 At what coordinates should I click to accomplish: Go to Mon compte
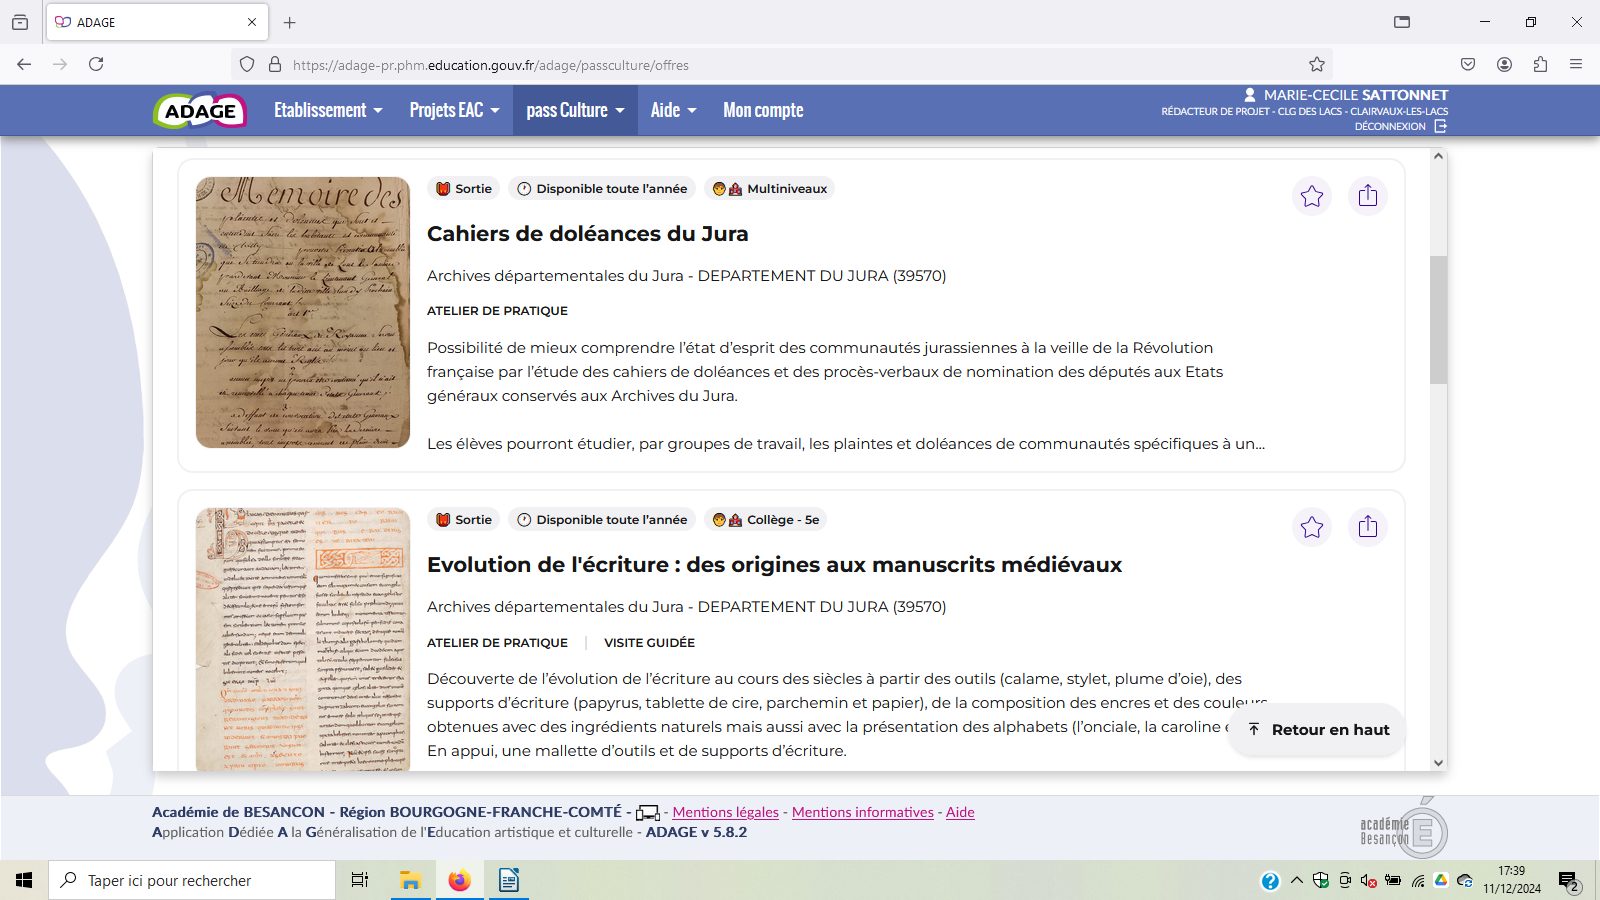point(763,110)
